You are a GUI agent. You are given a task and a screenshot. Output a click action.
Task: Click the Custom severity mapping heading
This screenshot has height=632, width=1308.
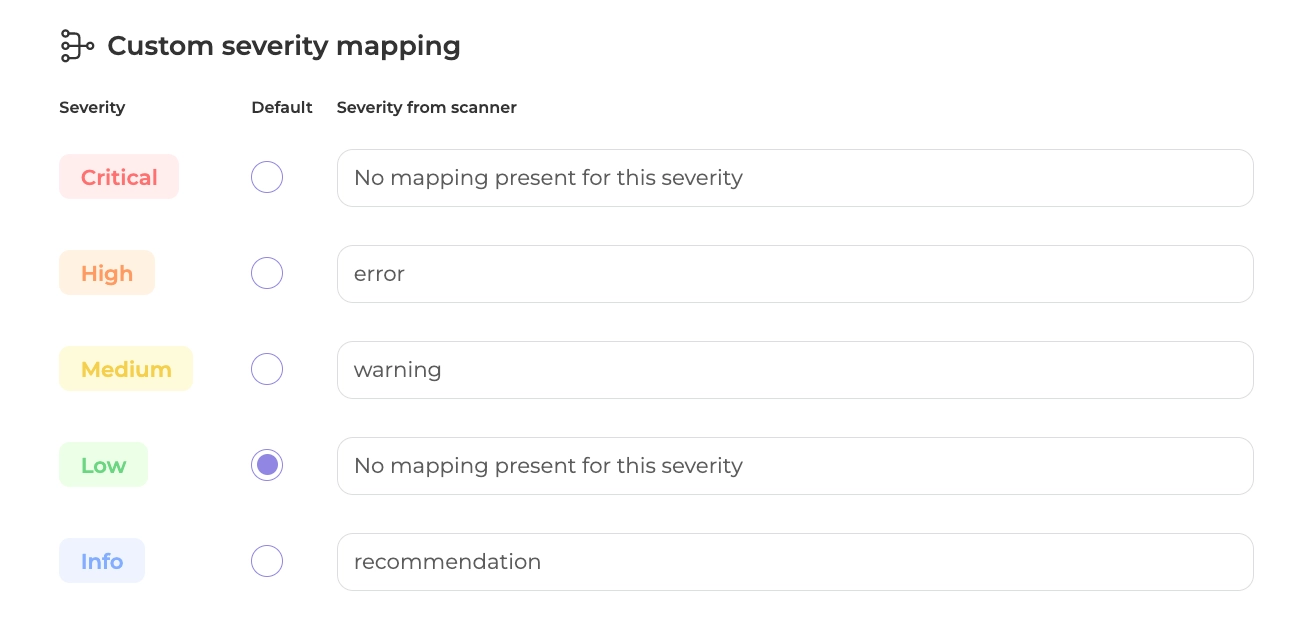pos(283,46)
